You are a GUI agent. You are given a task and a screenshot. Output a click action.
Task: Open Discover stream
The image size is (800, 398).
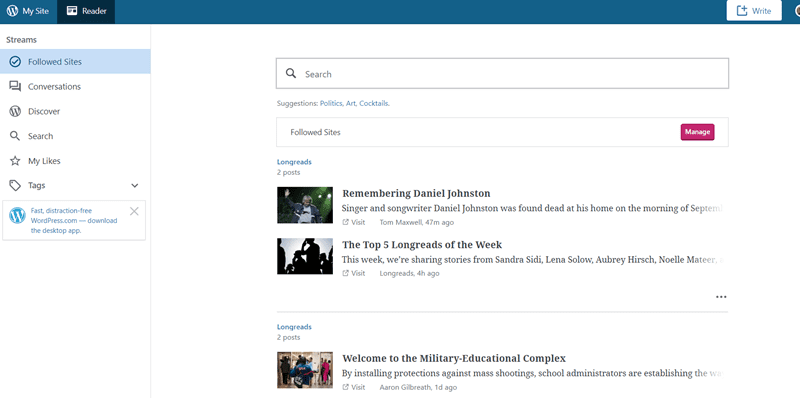pos(75,111)
